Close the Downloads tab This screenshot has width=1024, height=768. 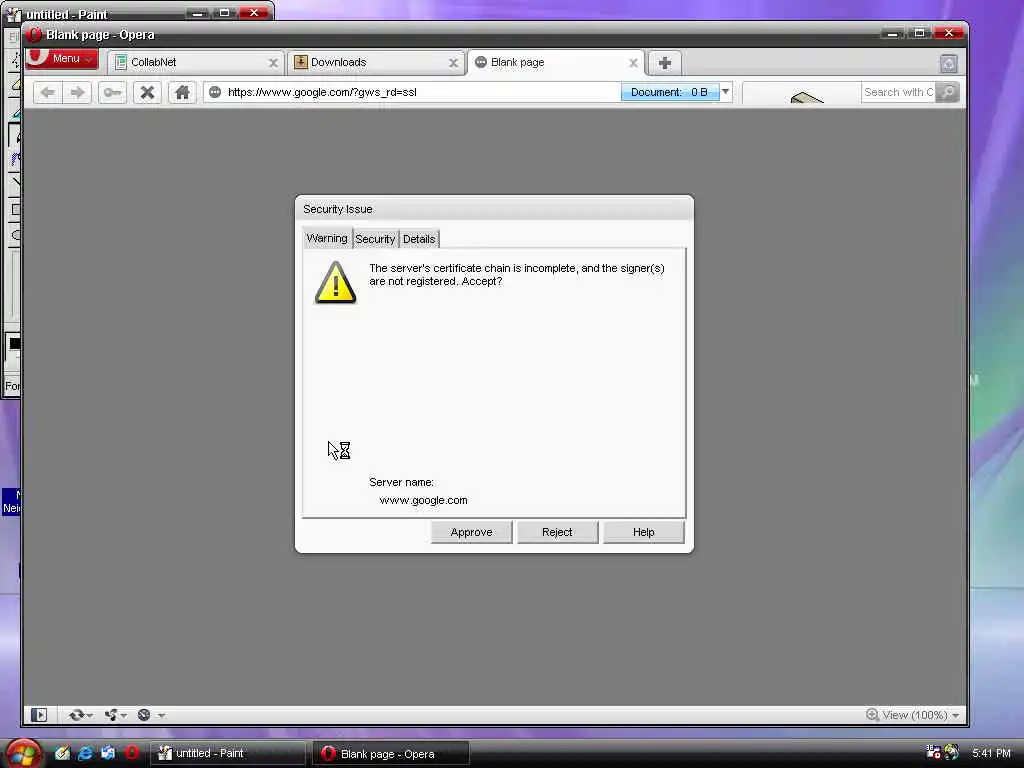coord(453,63)
